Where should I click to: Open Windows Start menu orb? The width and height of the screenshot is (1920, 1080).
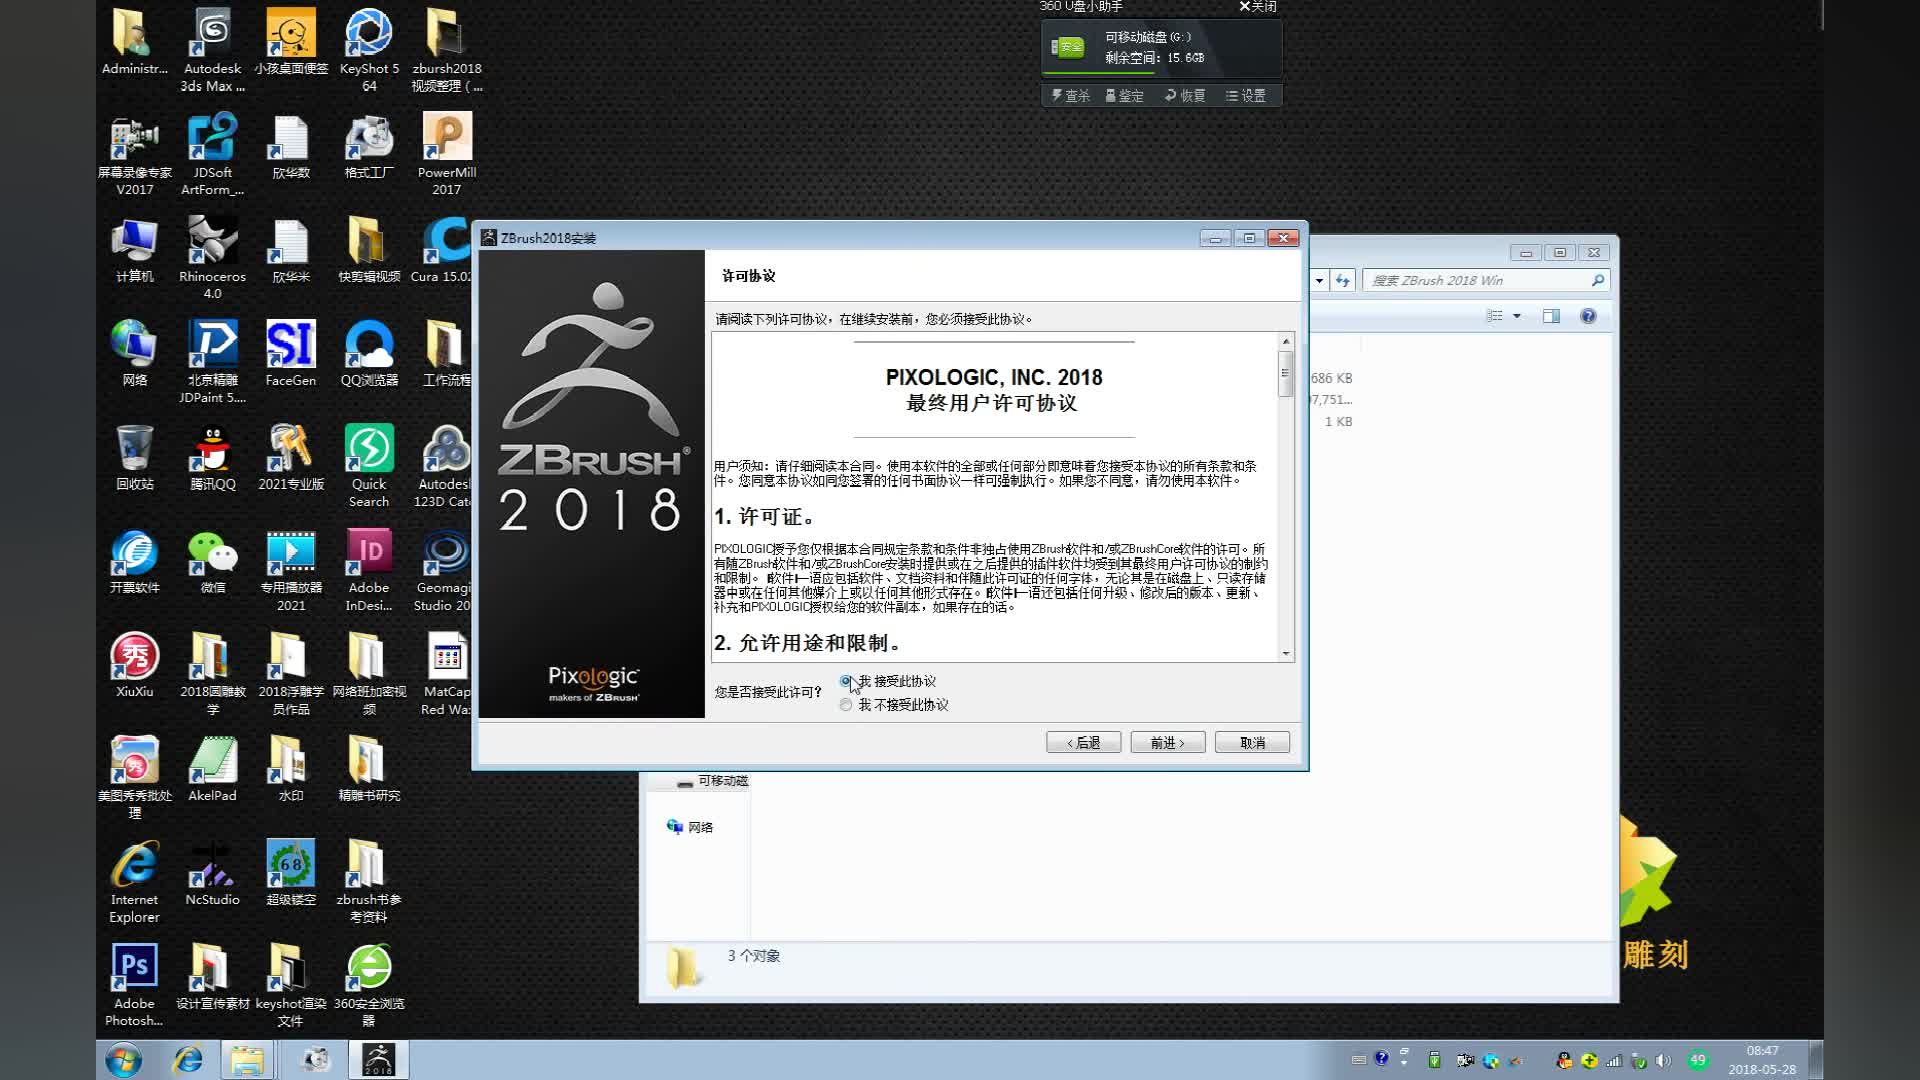[x=124, y=1059]
